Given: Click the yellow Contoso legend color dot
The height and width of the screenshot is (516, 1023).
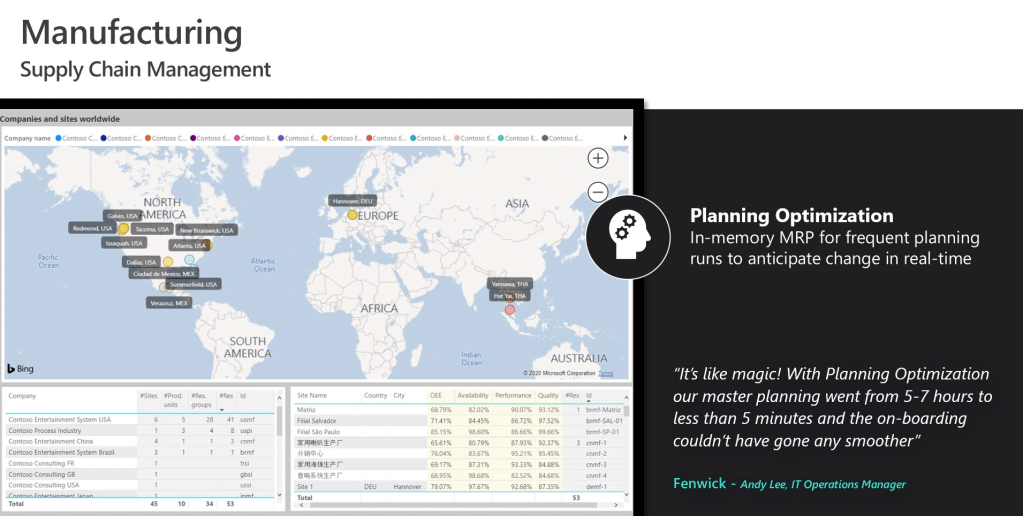Looking at the screenshot, I should [x=324, y=138].
